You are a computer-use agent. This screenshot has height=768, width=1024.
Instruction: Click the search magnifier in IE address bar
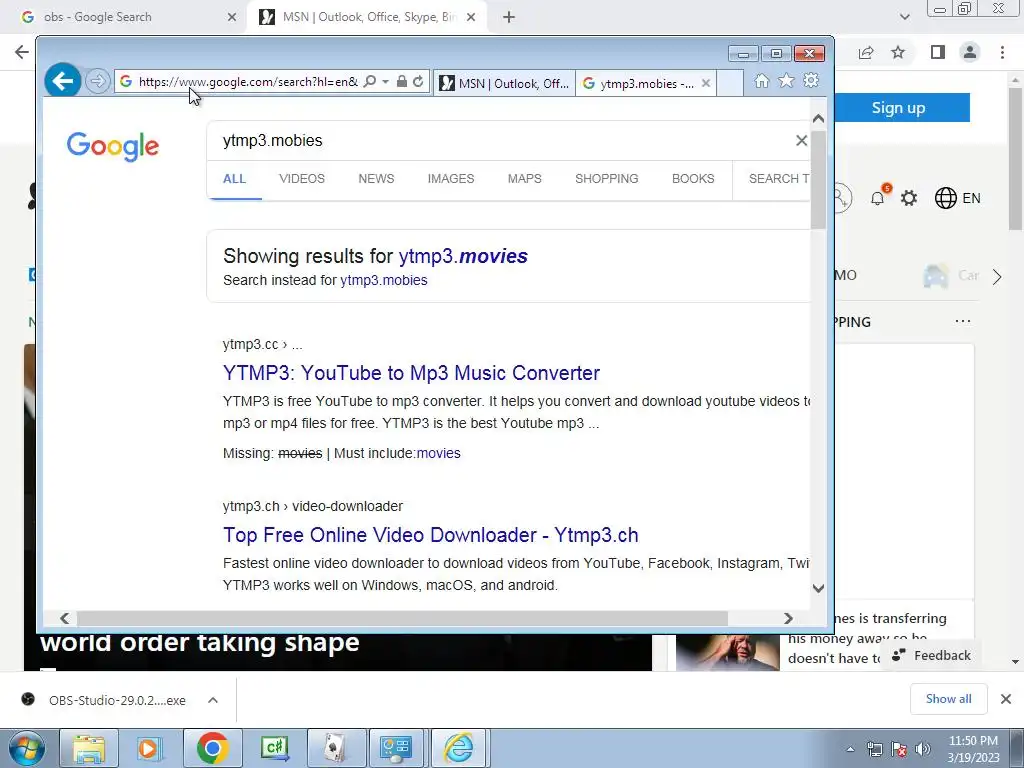pyautogui.click(x=370, y=82)
